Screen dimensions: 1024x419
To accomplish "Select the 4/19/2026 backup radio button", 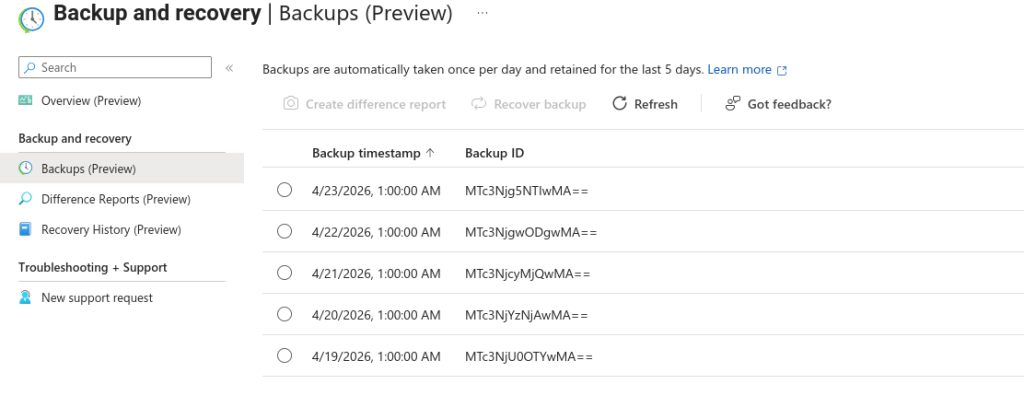I will tap(285, 356).
